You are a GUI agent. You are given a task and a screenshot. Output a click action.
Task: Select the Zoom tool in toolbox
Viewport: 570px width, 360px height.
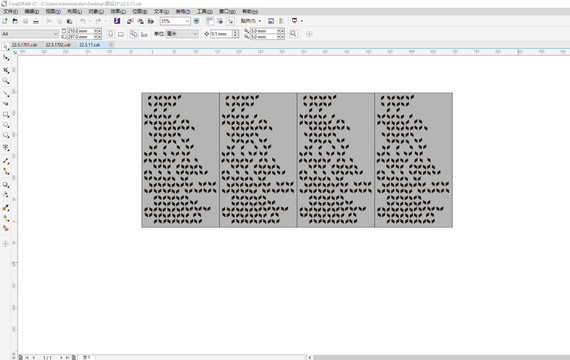(5, 81)
